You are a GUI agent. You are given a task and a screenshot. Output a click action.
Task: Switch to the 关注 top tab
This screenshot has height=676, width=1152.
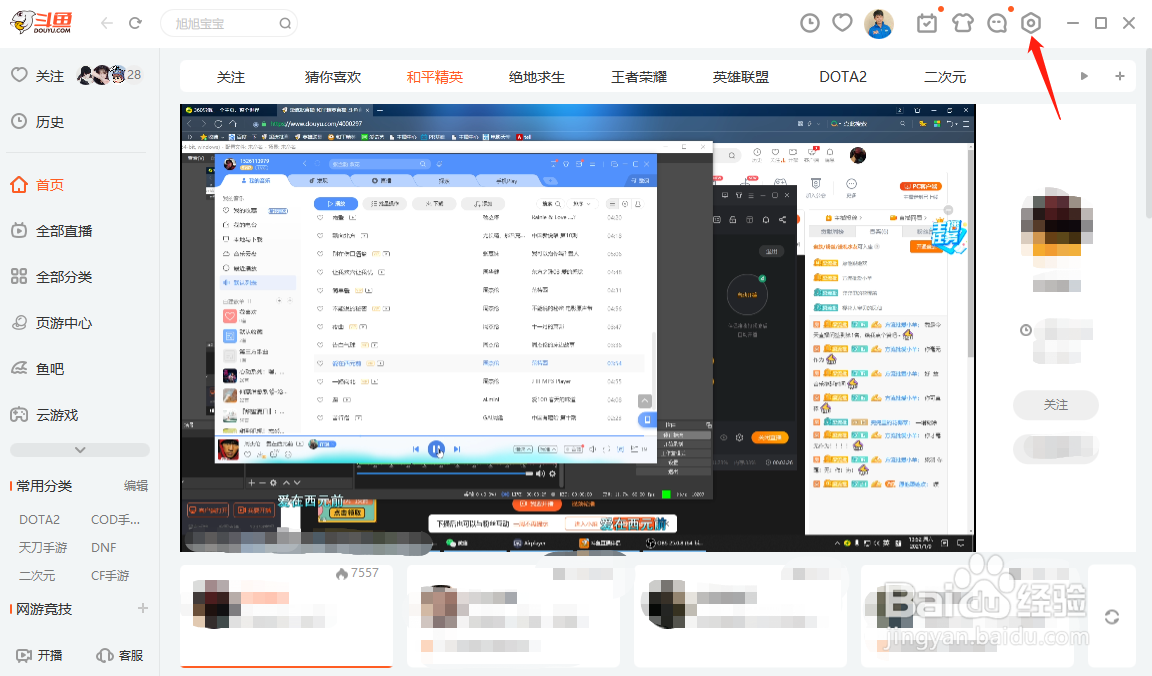click(231, 77)
